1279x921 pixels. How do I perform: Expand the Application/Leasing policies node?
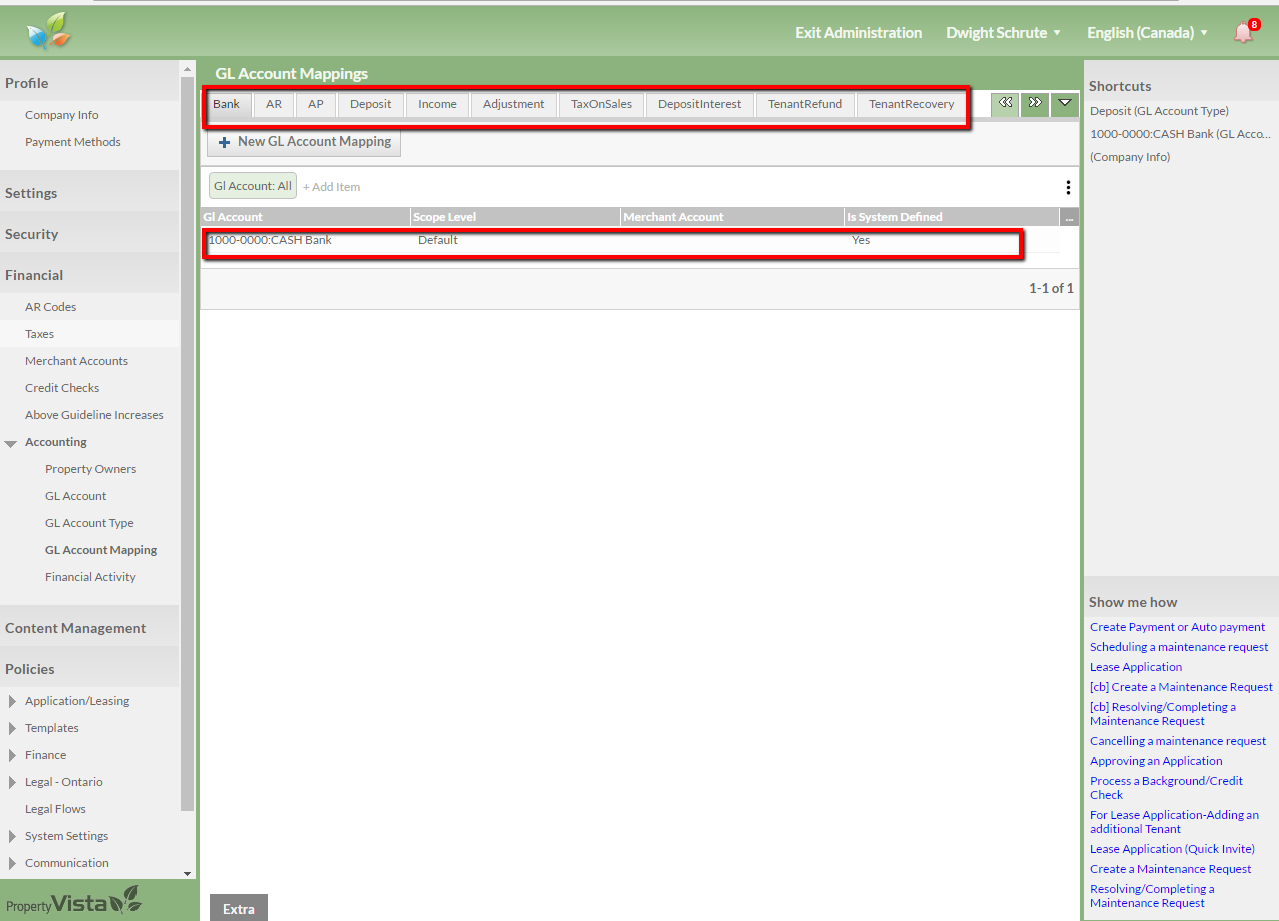point(12,701)
